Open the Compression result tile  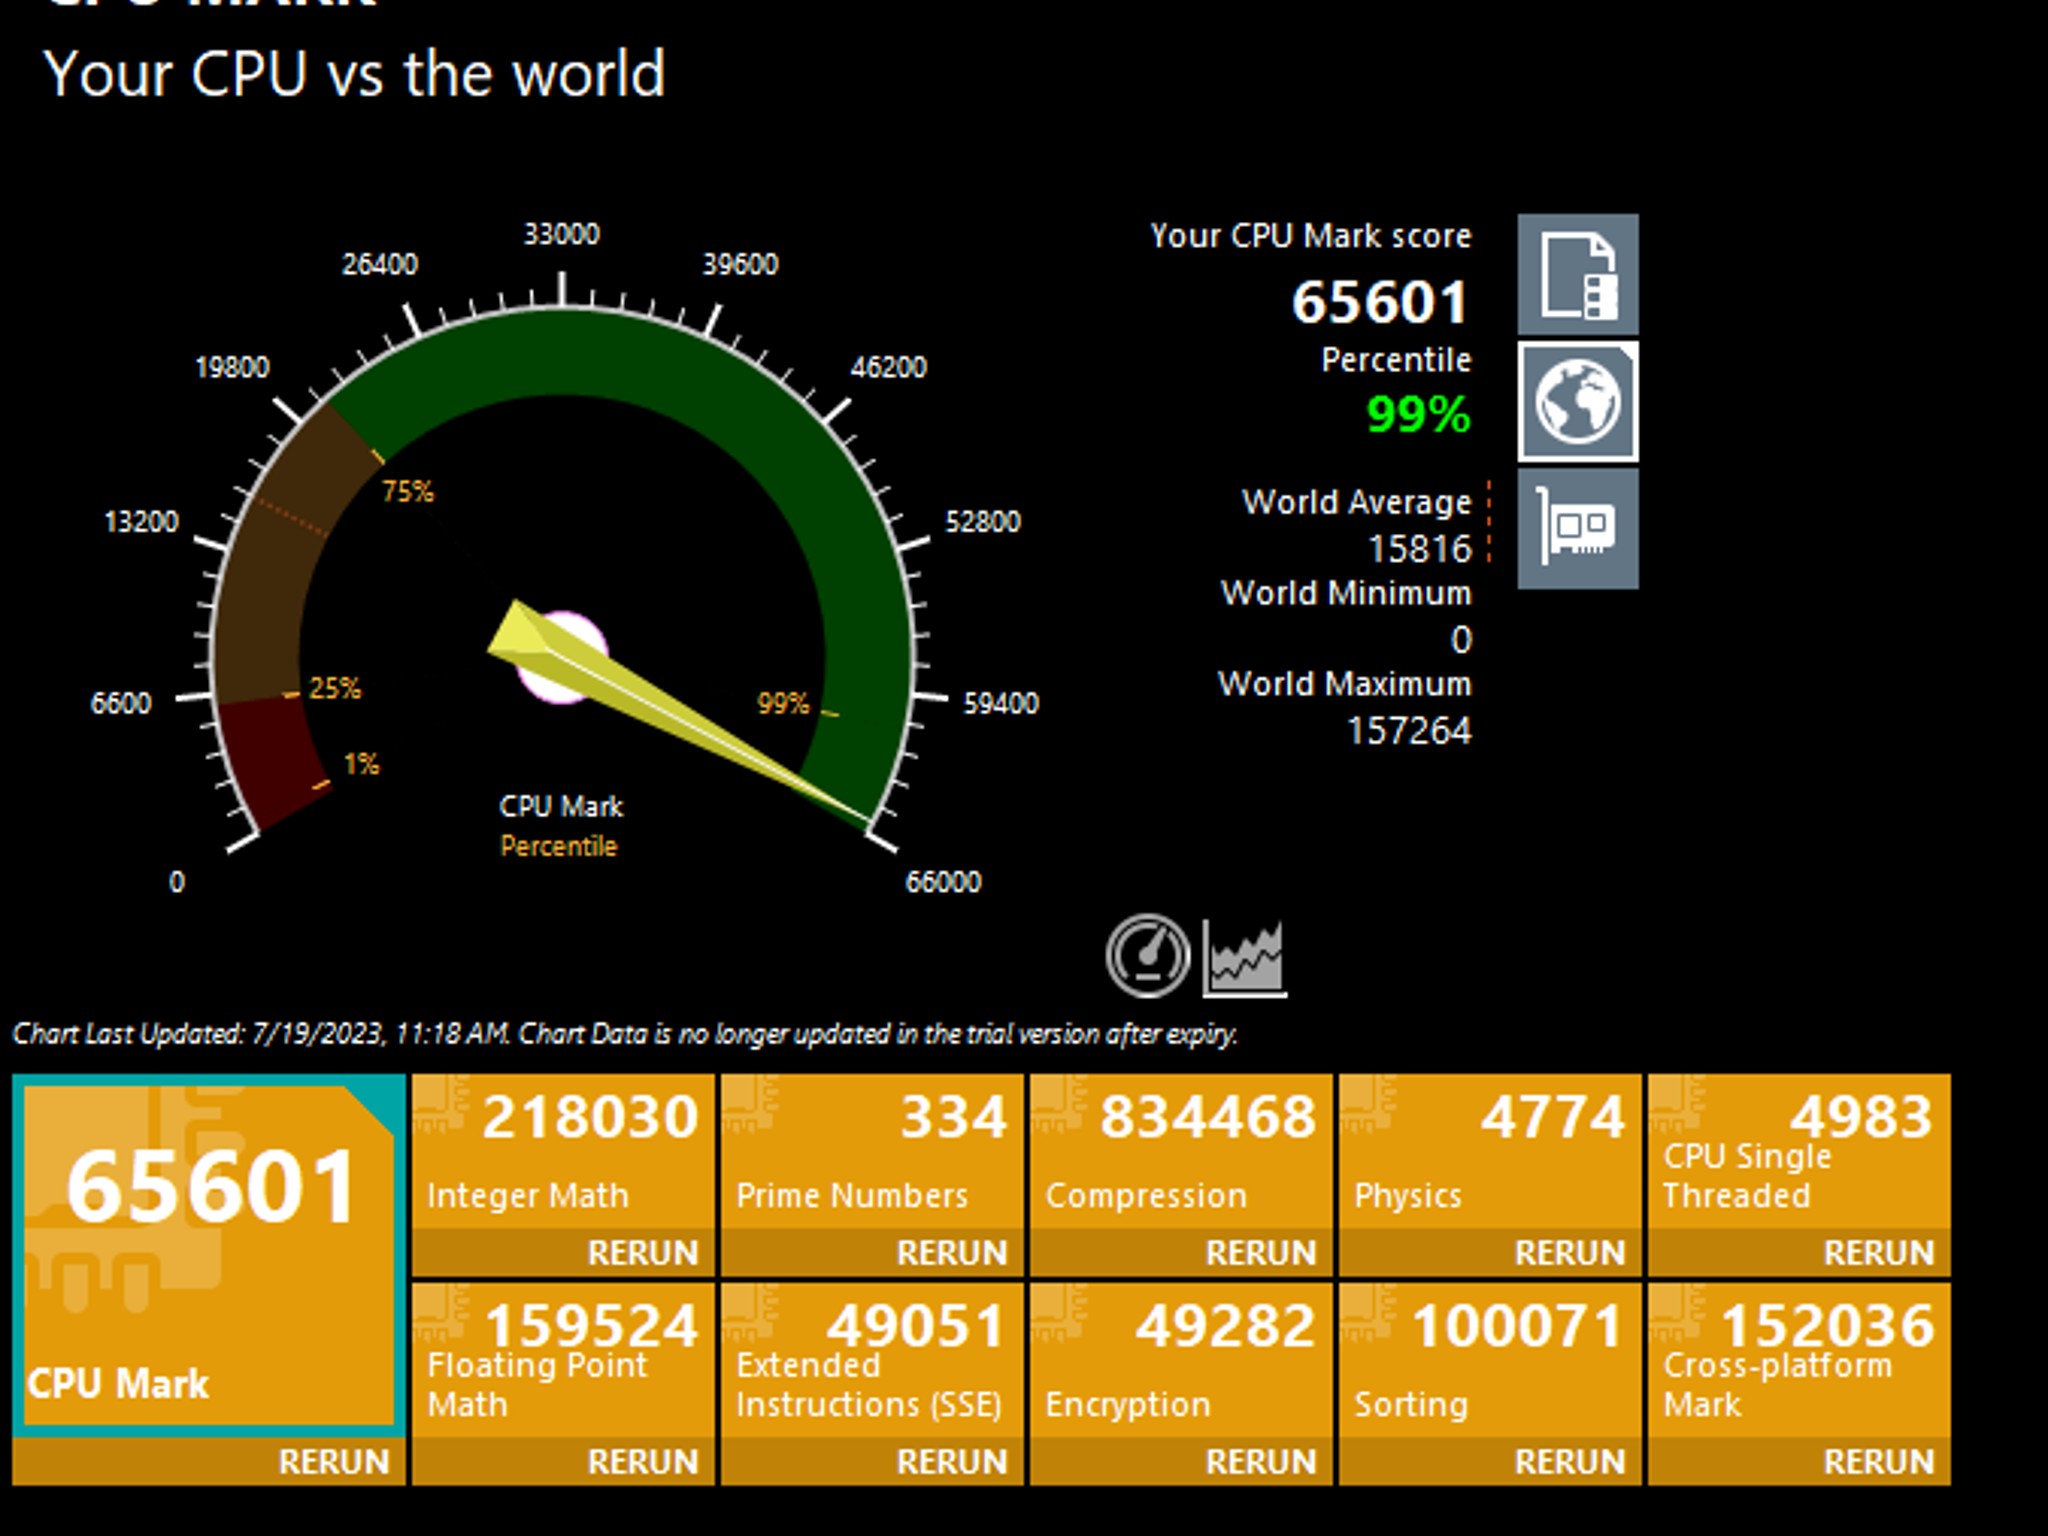pos(1181,1152)
